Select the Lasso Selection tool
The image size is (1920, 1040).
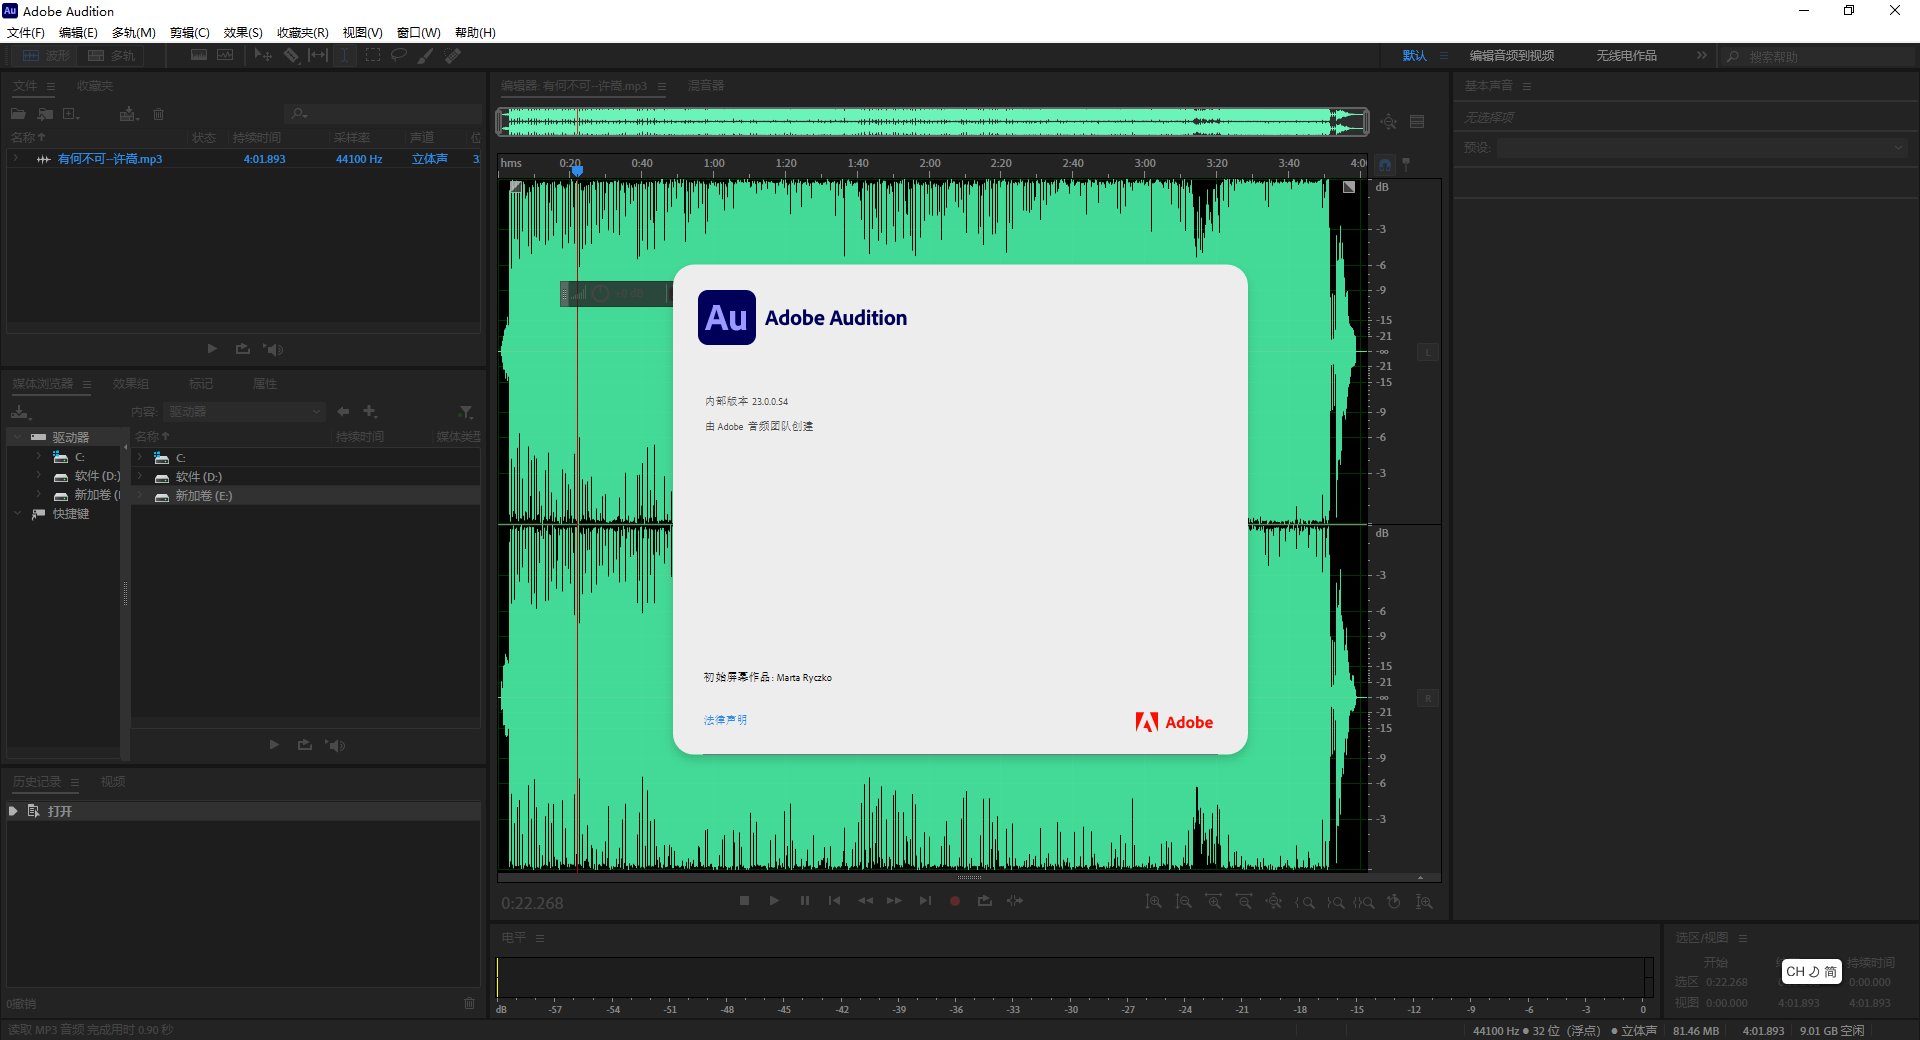click(x=399, y=55)
